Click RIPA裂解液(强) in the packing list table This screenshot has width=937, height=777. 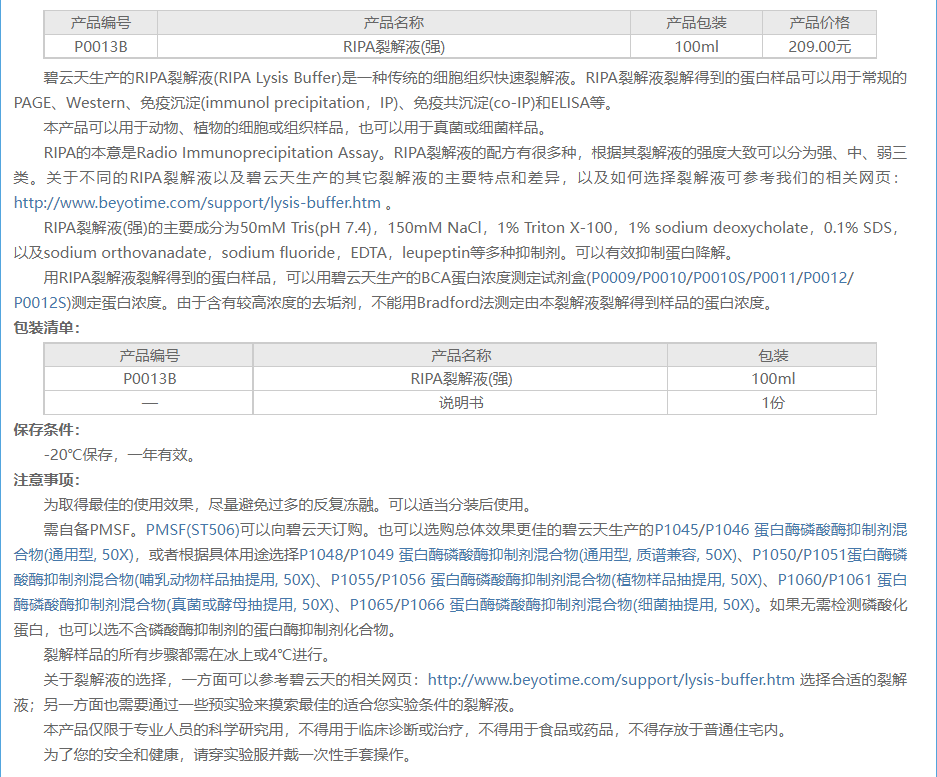click(x=461, y=379)
